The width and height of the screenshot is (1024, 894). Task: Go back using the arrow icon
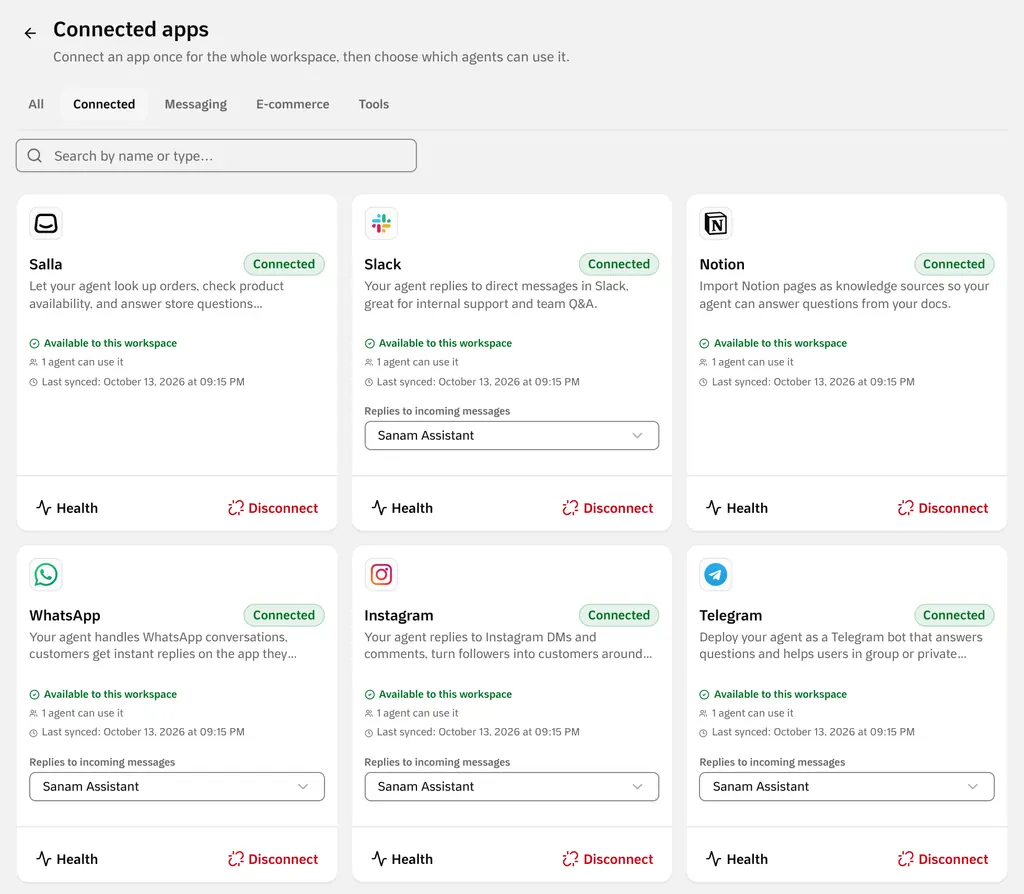click(30, 33)
